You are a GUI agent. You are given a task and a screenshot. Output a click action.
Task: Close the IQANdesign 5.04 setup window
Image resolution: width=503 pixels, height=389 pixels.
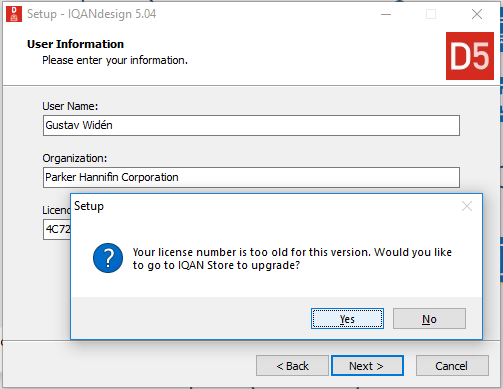click(477, 14)
